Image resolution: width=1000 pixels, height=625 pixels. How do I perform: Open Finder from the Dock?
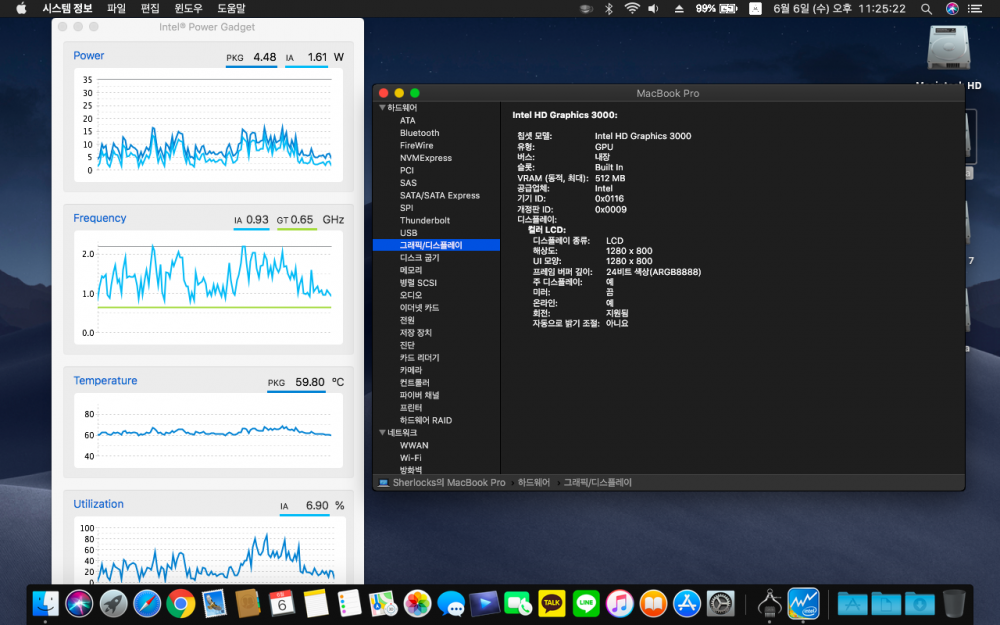pos(45,603)
